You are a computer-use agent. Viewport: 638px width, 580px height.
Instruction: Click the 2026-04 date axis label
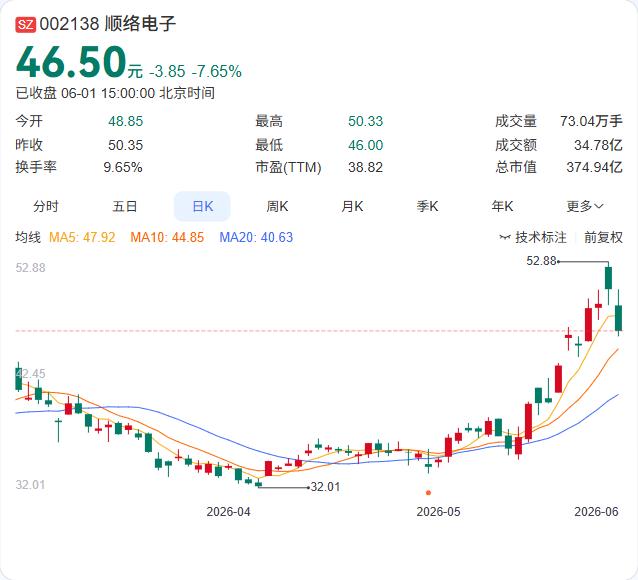pos(228,512)
